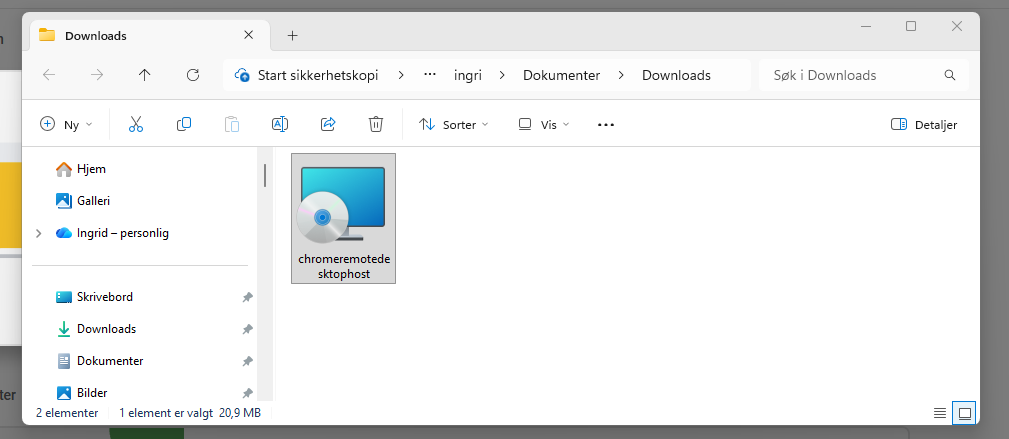1009x439 pixels.
Task: Click the Paste clipboard icon
Action: 232,124
